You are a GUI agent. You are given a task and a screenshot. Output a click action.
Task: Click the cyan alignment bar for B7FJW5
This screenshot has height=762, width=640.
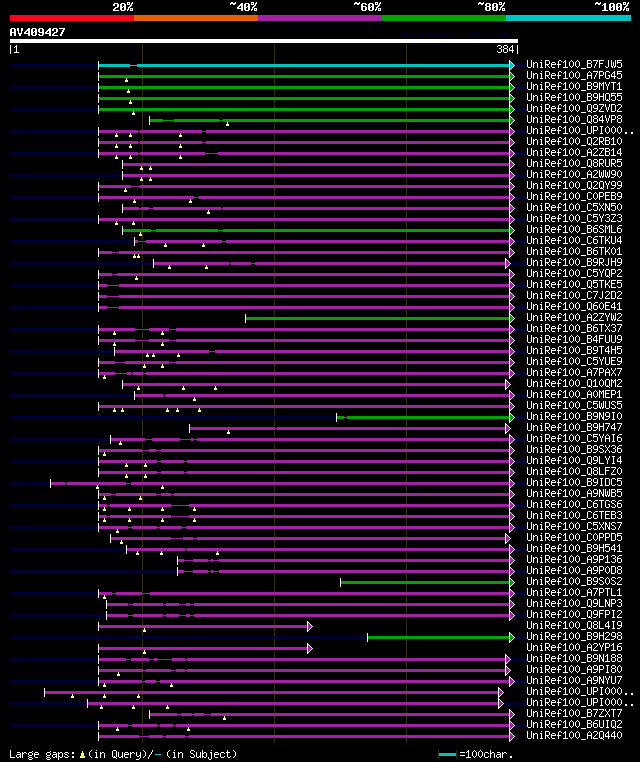tap(304, 65)
